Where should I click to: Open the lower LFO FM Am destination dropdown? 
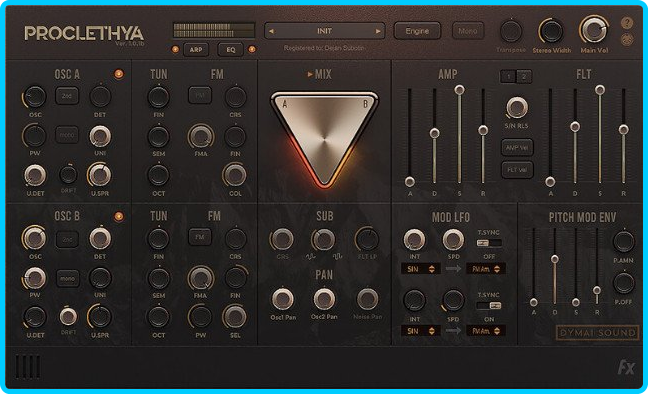(x=486, y=331)
